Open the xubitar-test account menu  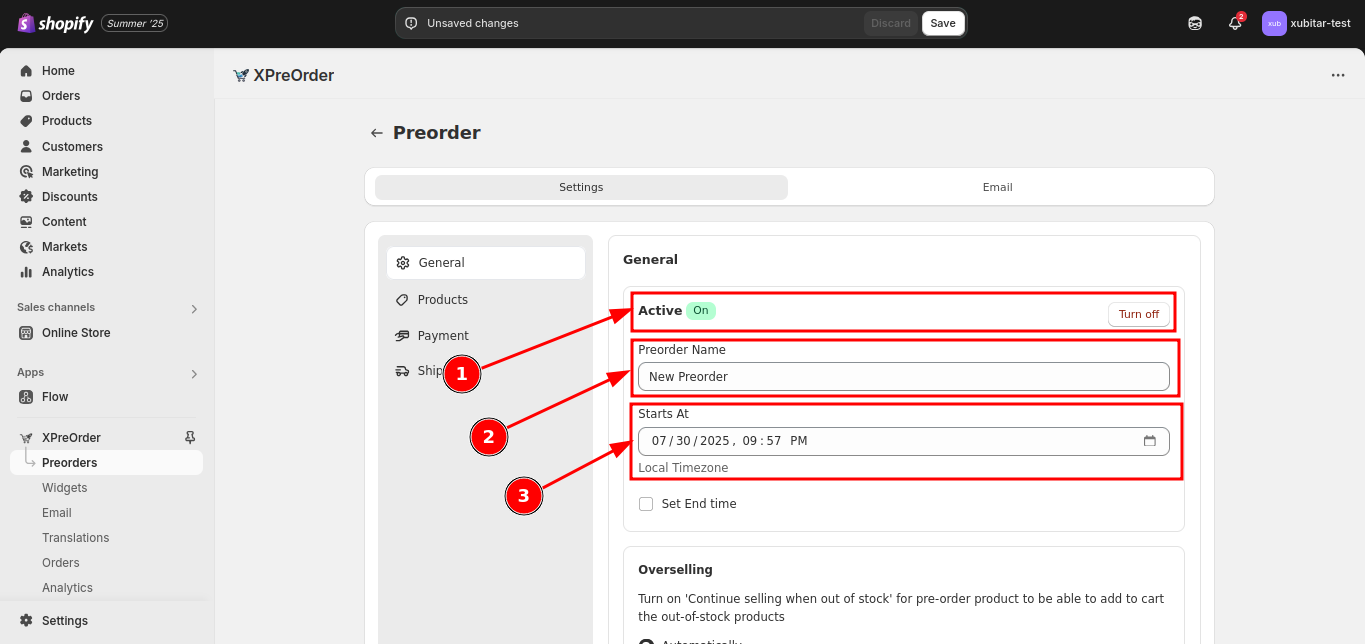(1306, 23)
